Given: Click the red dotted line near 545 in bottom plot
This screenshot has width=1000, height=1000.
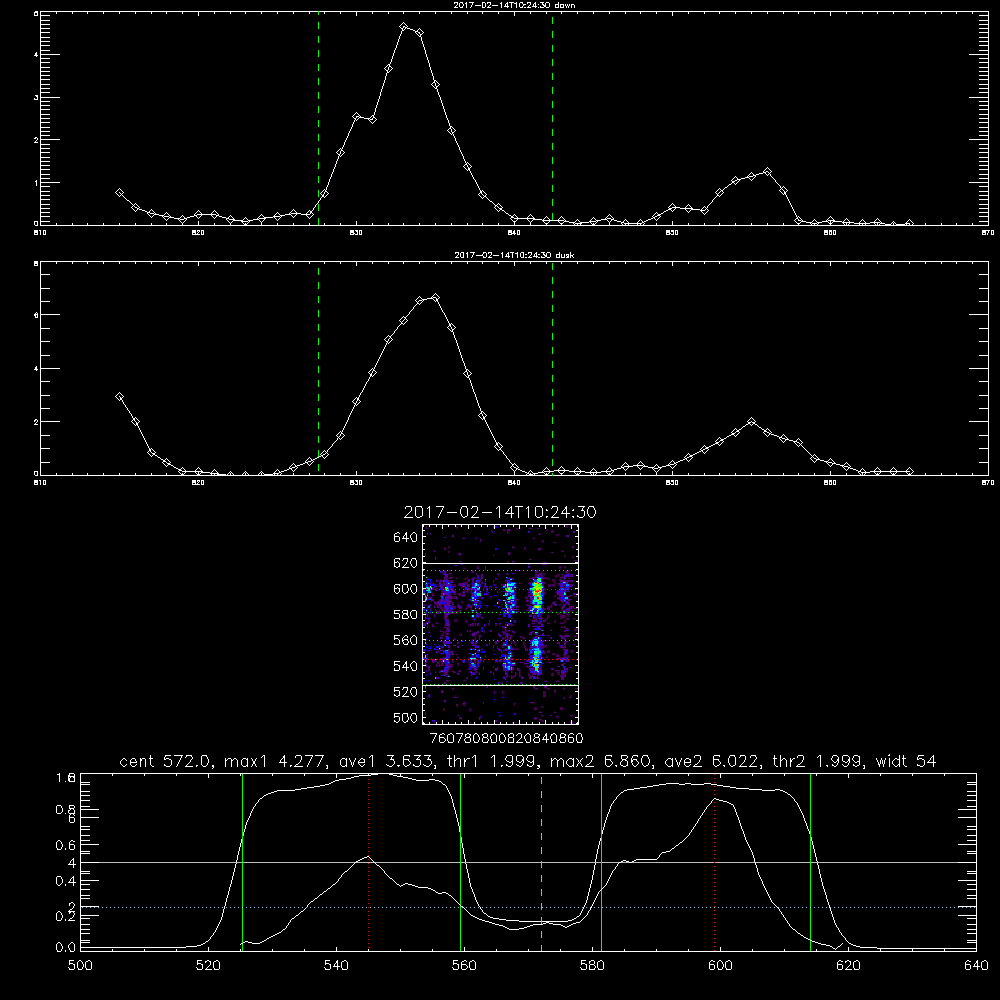Looking at the screenshot, I should 369,862.
